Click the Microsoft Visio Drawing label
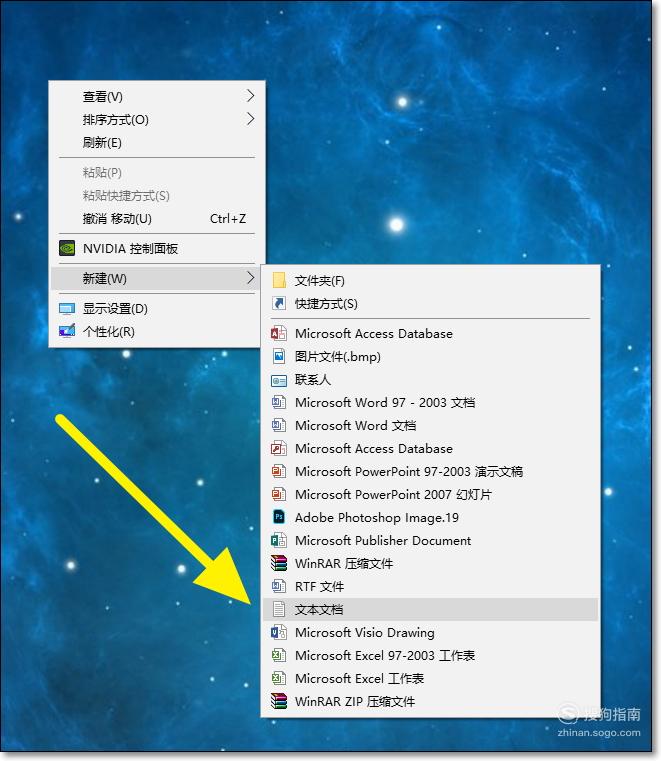Viewport: 661px width, 761px height. coord(364,632)
